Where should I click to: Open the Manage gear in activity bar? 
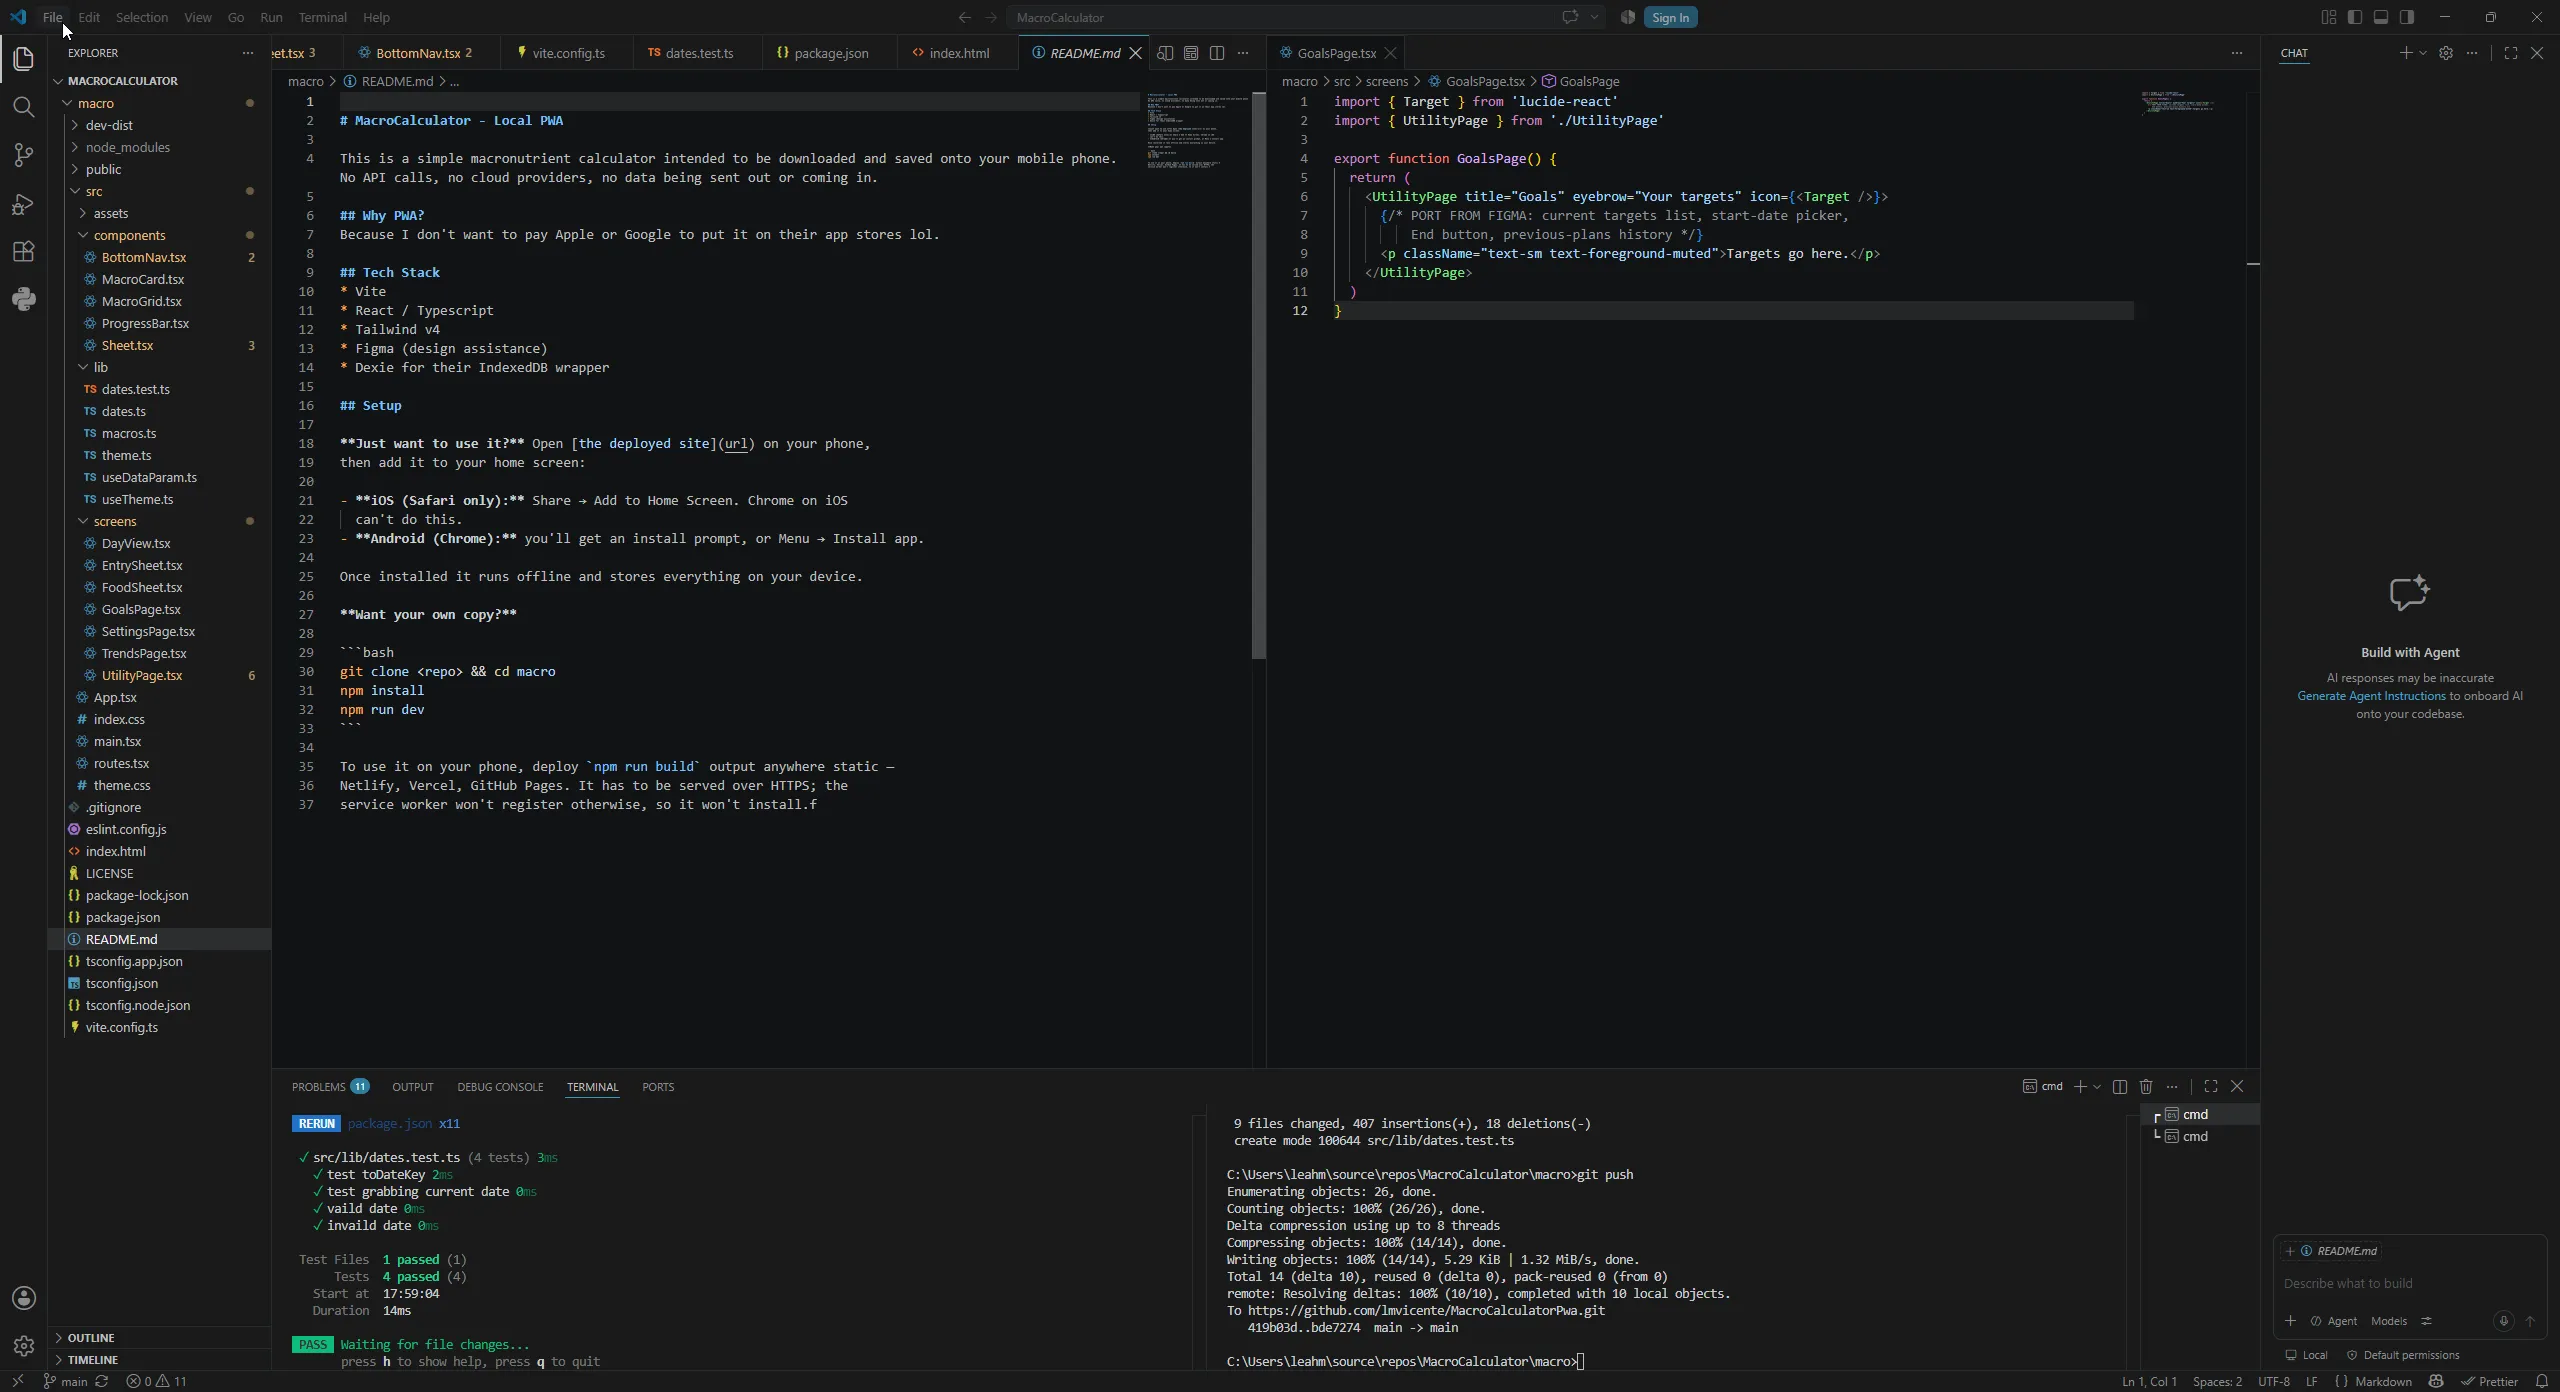tap(24, 1346)
